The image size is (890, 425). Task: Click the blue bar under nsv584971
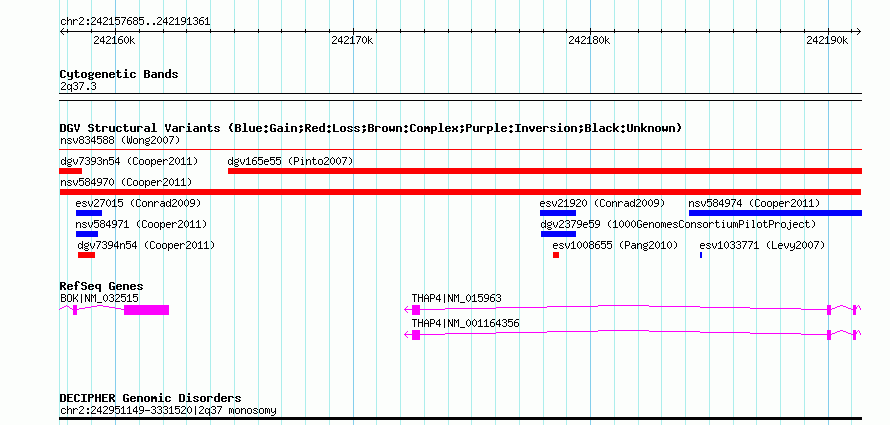(87, 234)
